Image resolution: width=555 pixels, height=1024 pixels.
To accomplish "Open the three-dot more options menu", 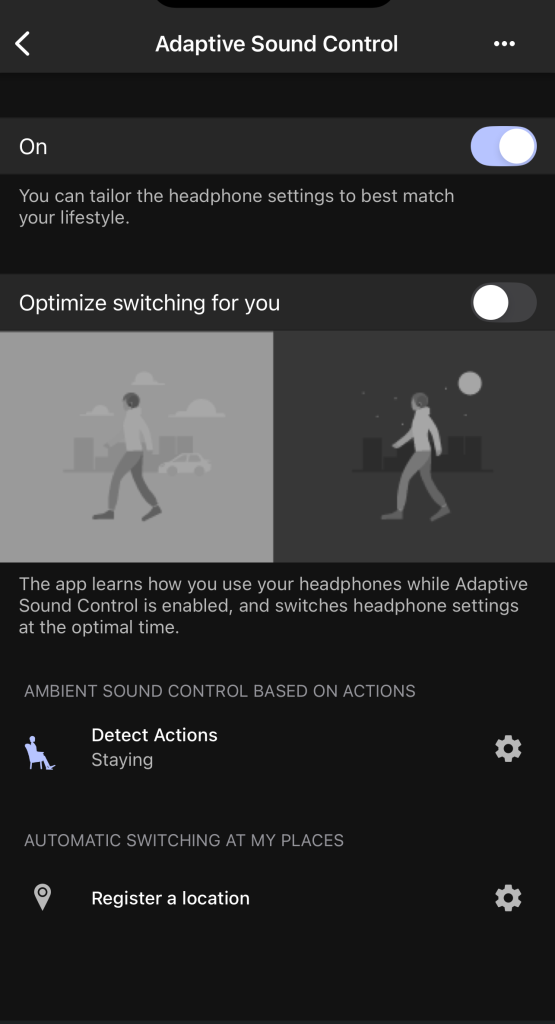I will pyautogui.click(x=504, y=44).
